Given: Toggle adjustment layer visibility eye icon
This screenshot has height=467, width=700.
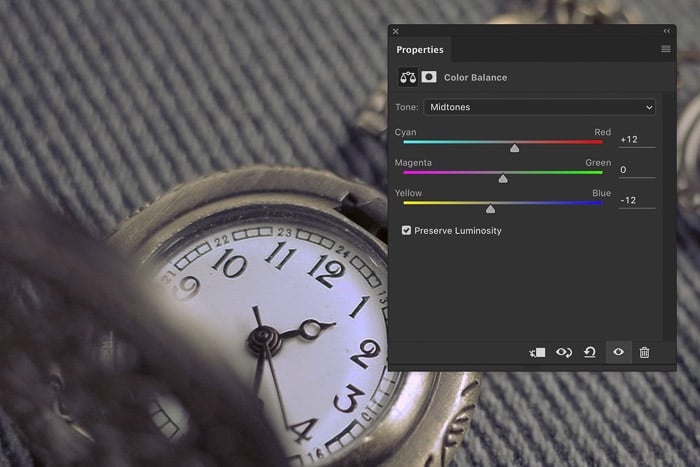Looking at the screenshot, I should [618, 352].
